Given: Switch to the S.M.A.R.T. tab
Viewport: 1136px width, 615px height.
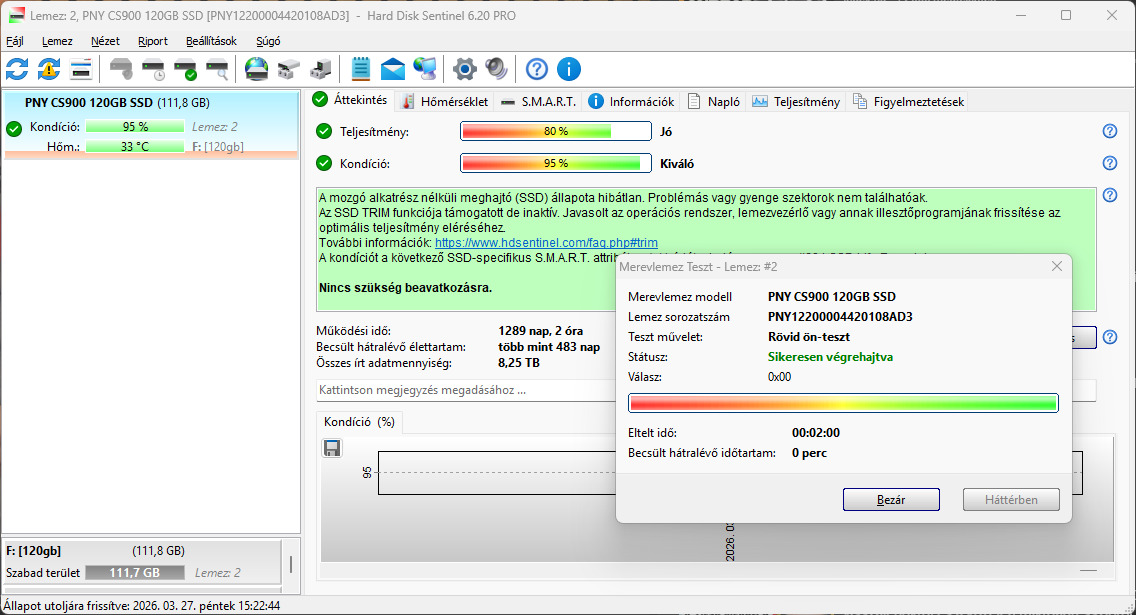Looking at the screenshot, I should (x=538, y=101).
